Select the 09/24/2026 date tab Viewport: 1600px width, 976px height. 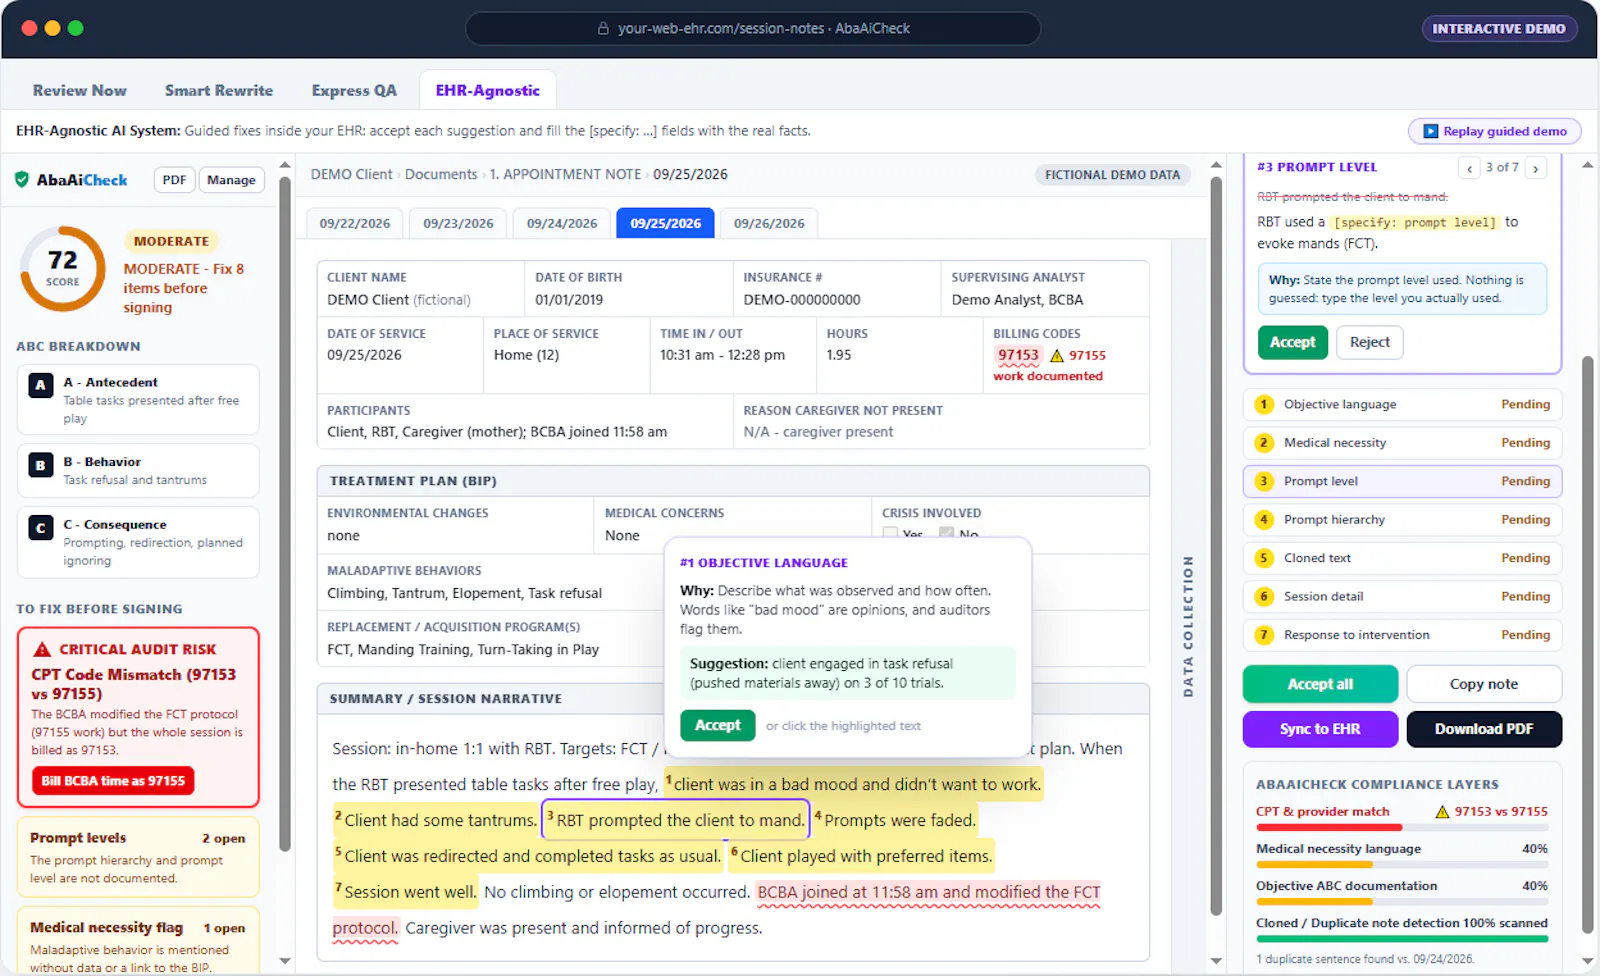562,224
